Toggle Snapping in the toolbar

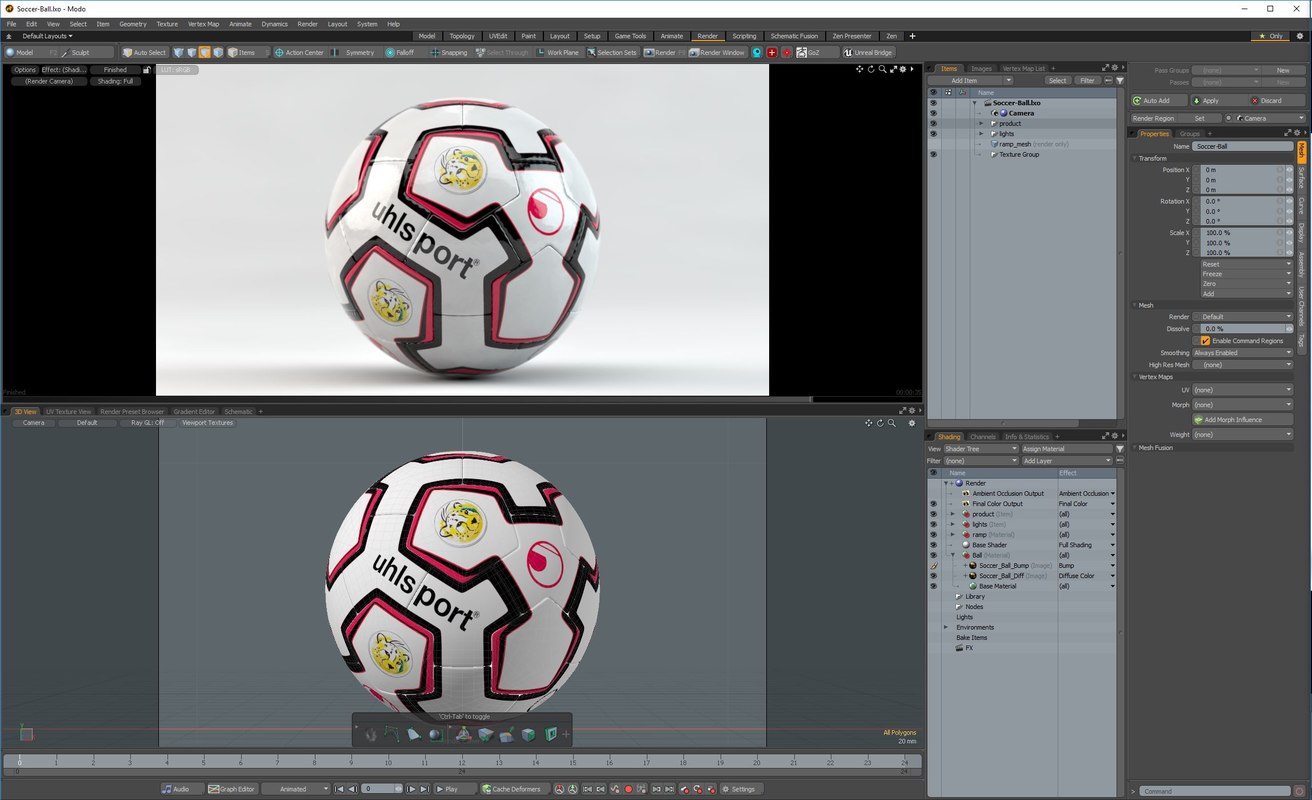[x=447, y=52]
